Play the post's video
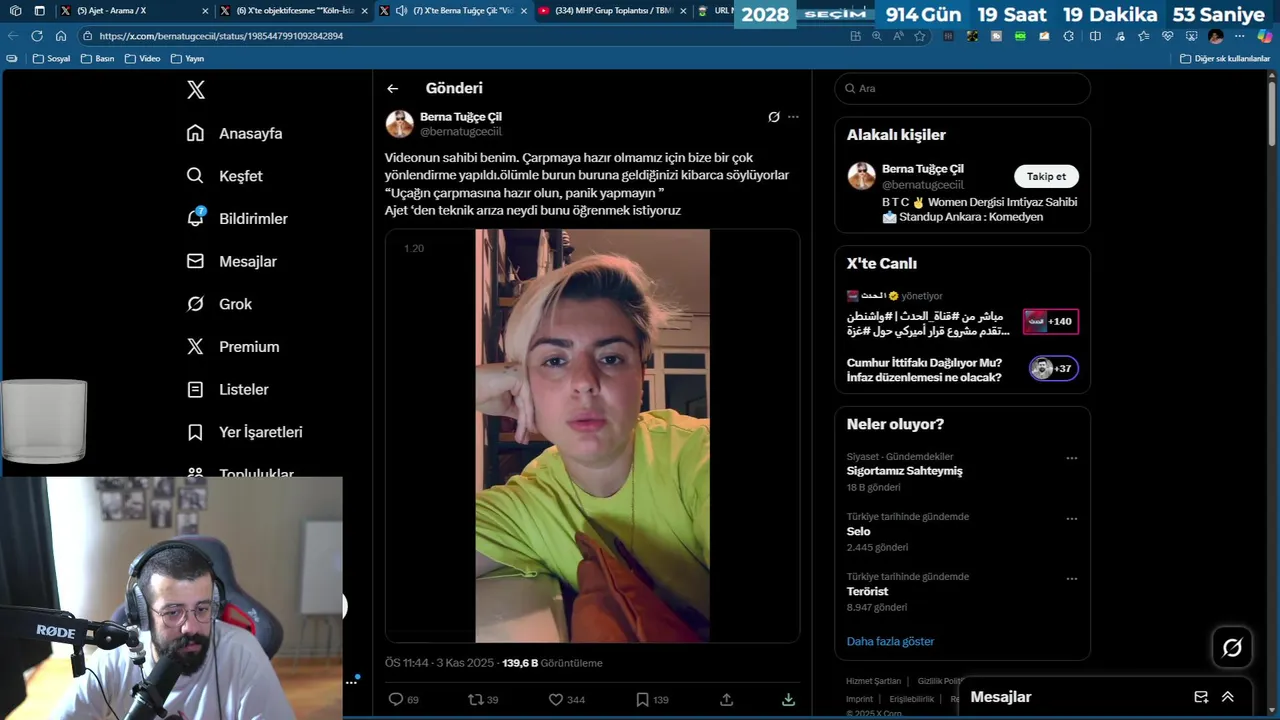Image resolution: width=1280 pixels, height=720 pixels. coord(592,436)
